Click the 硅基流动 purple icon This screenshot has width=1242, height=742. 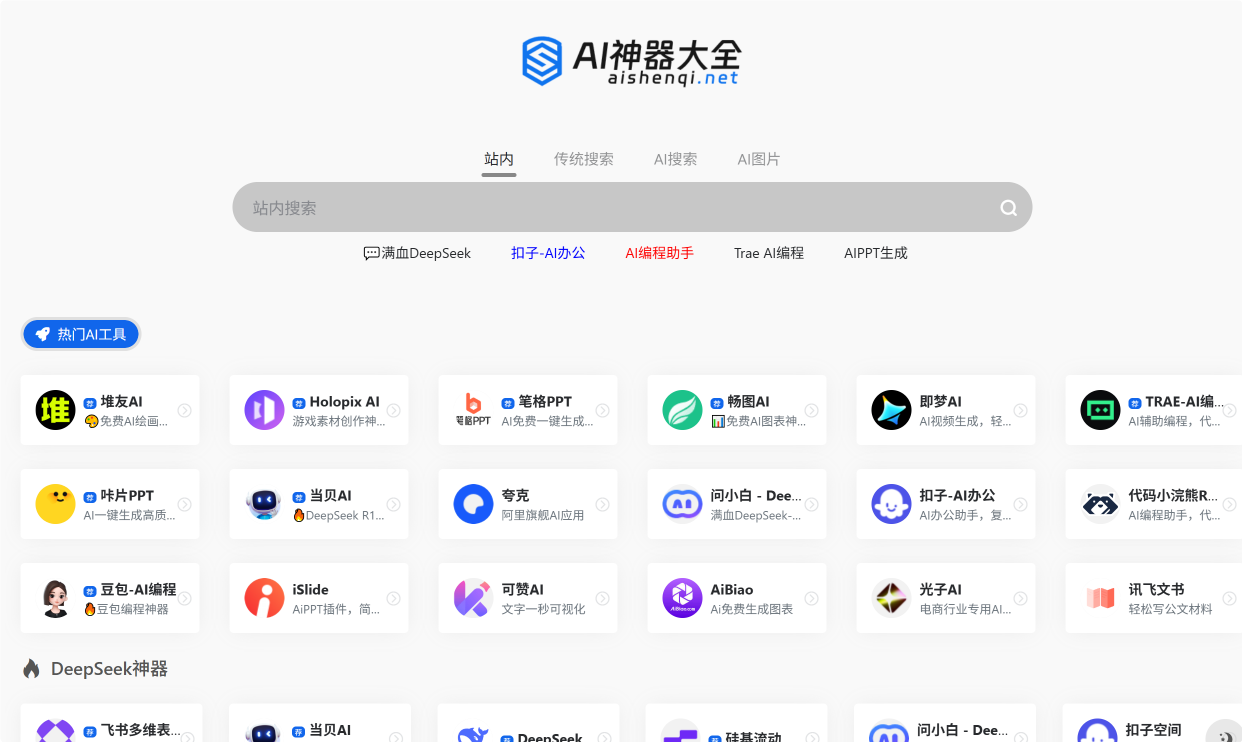point(681,731)
